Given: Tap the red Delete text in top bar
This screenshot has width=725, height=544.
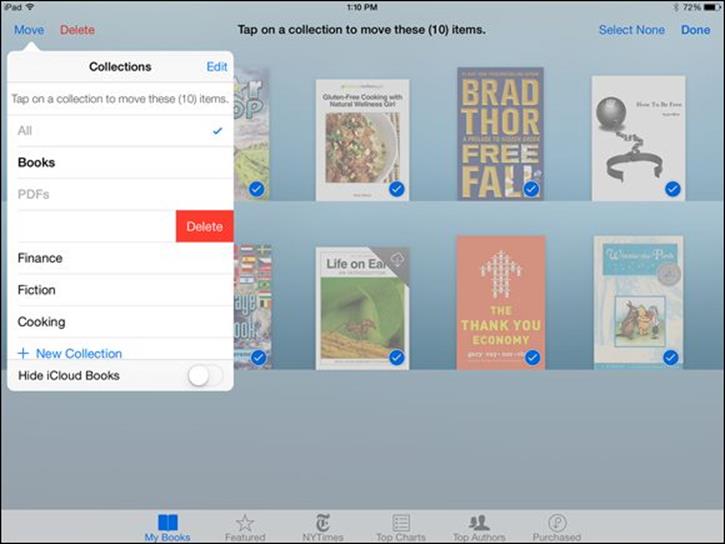Looking at the screenshot, I should click(x=77, y=30).
